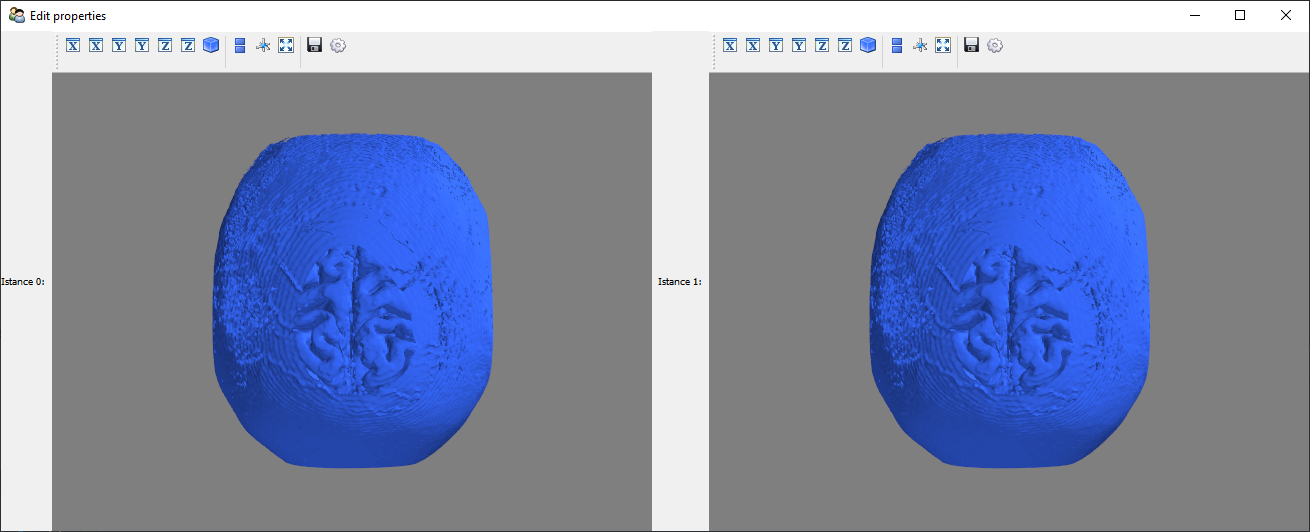Viewport: 1310px width, 532px height.
Task: Click the fit-to-view arrows icon in Istance 1 toolbar
Action: pos(943,45)
